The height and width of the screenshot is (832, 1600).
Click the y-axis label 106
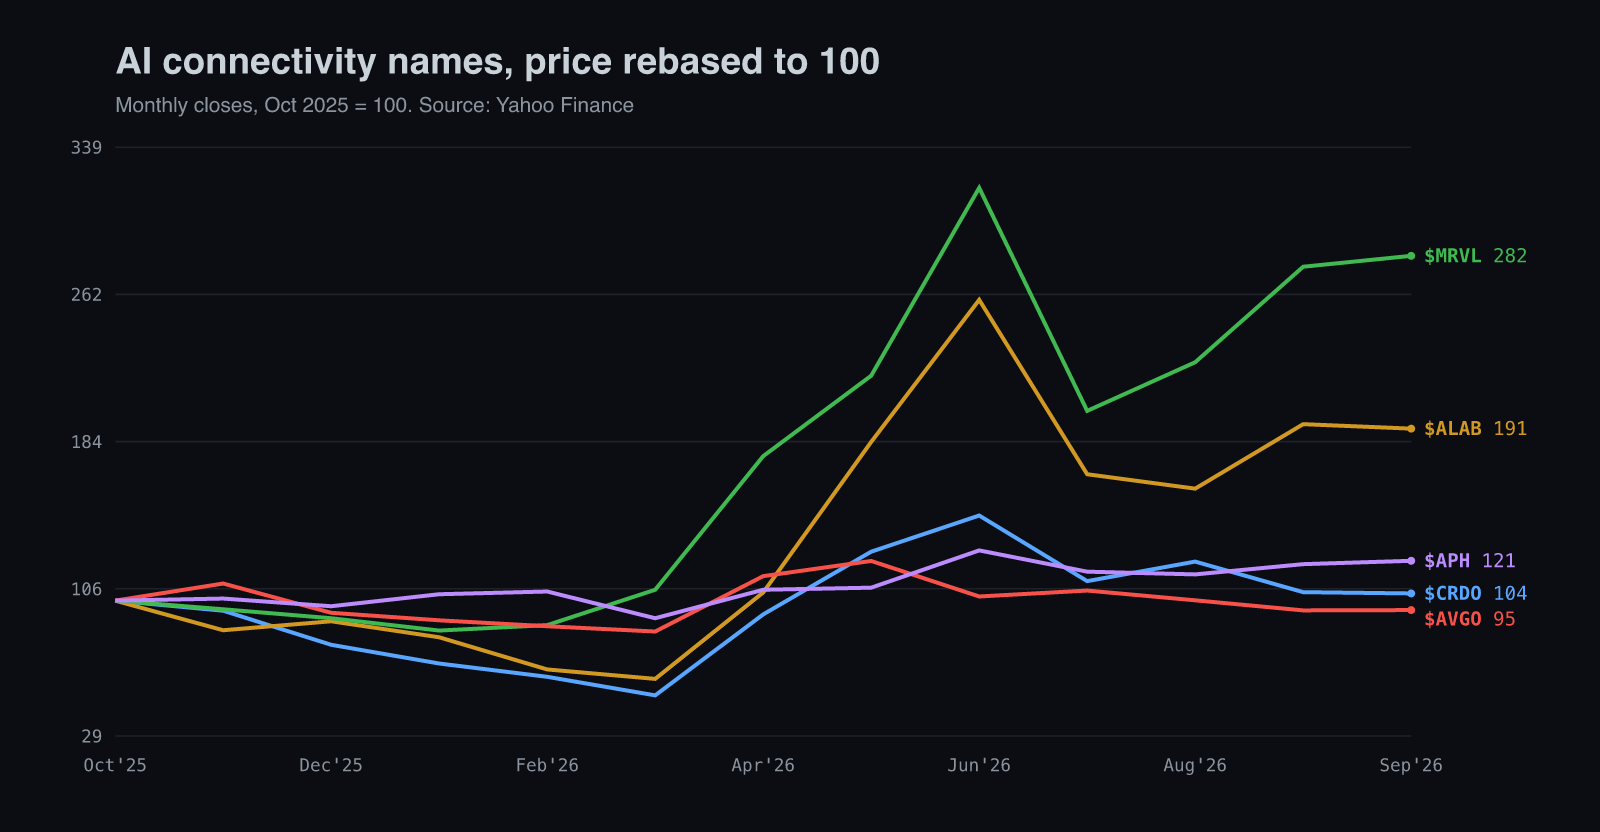(86, 589)
